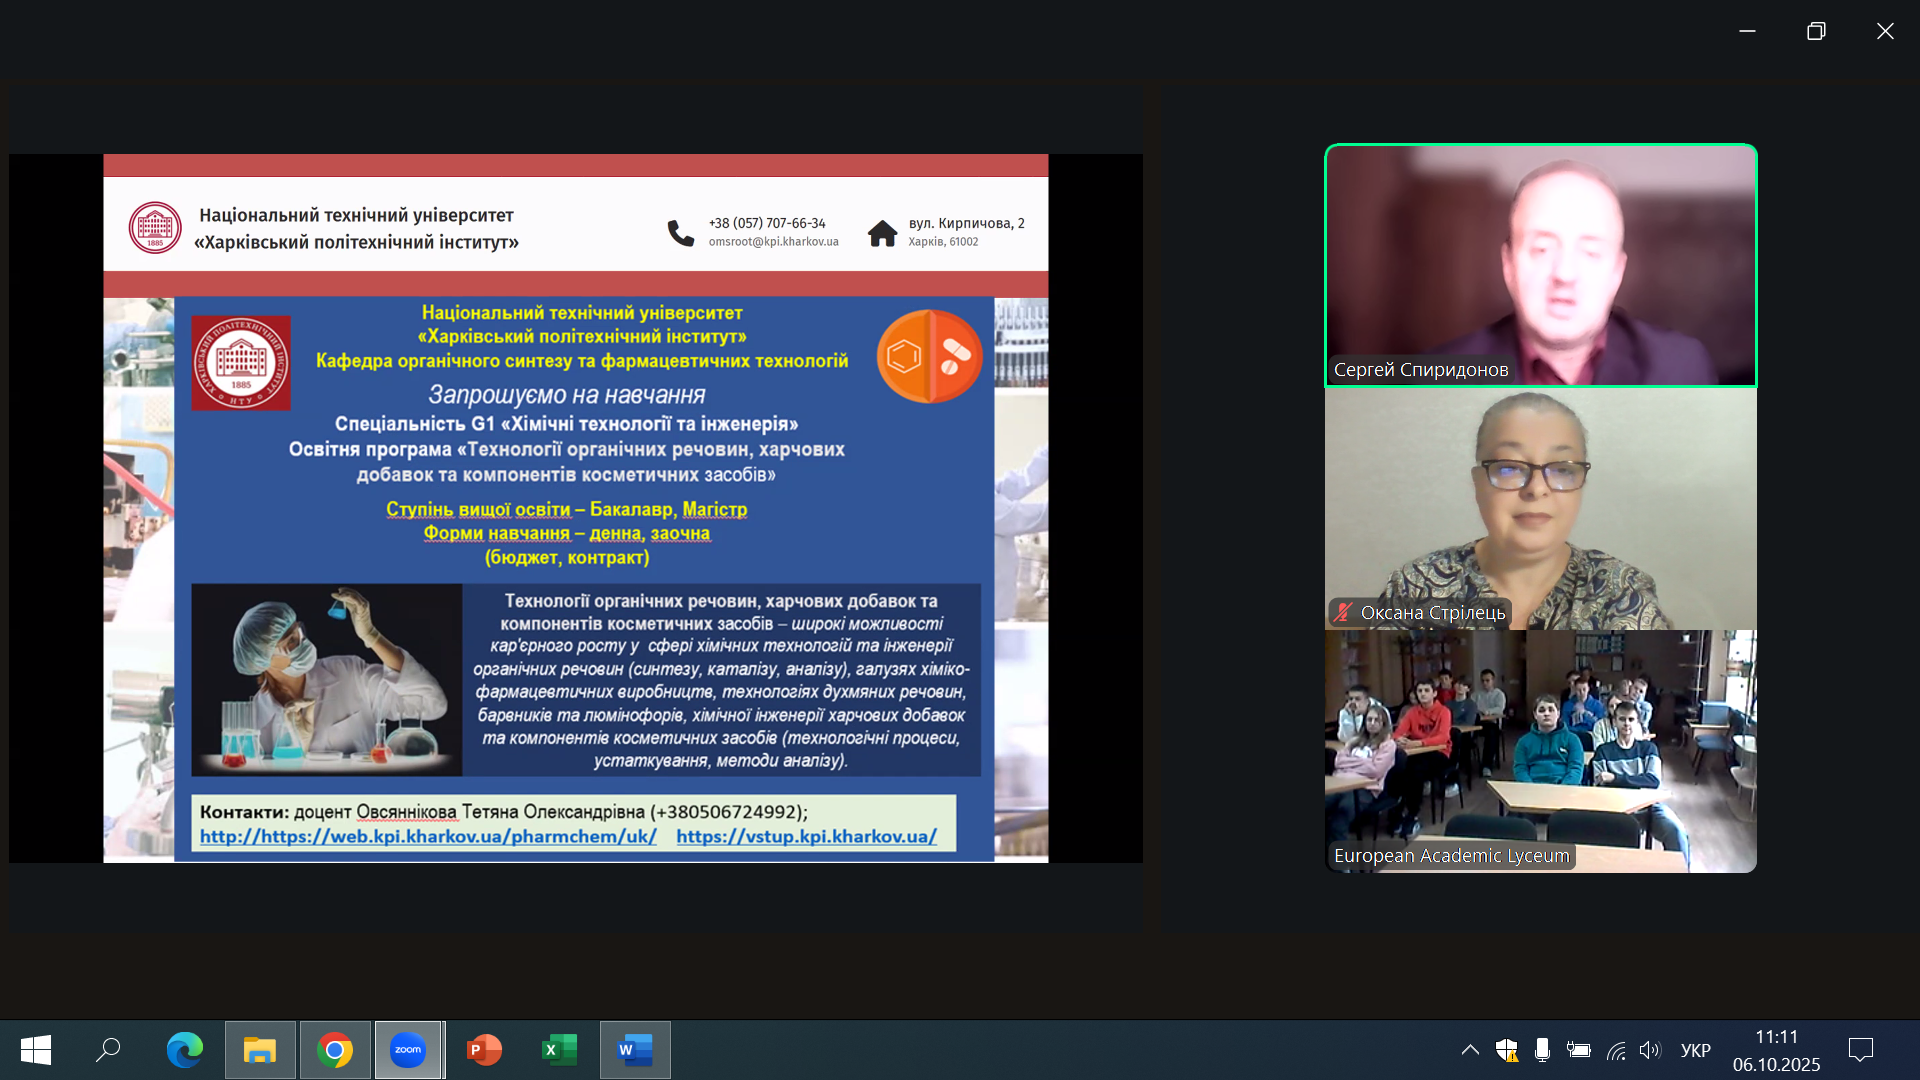The width and height of the screenshot is (1920, 1080).
Task: Open Excel from the taskbar
Action: 560,1050
